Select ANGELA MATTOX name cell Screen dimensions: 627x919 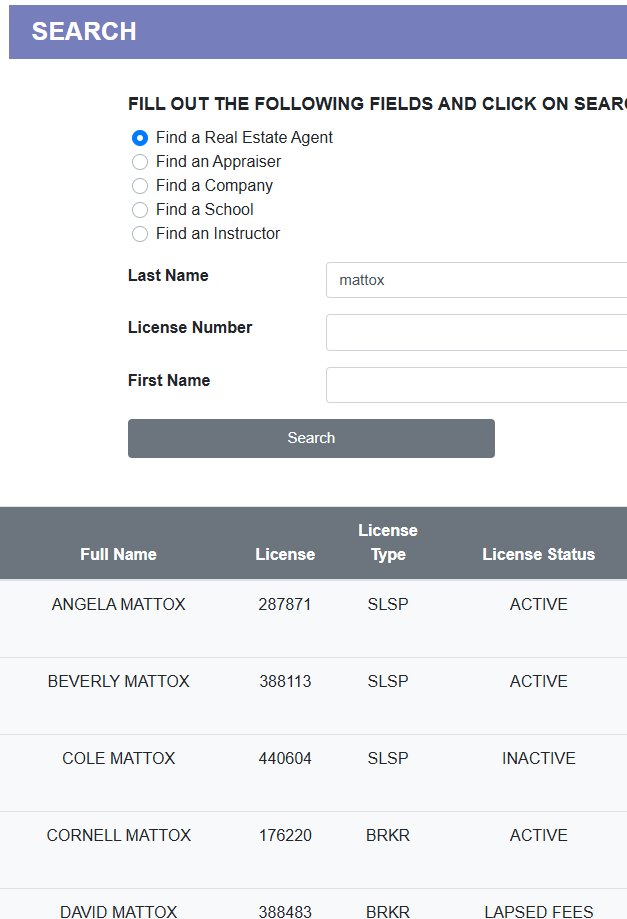118,604
